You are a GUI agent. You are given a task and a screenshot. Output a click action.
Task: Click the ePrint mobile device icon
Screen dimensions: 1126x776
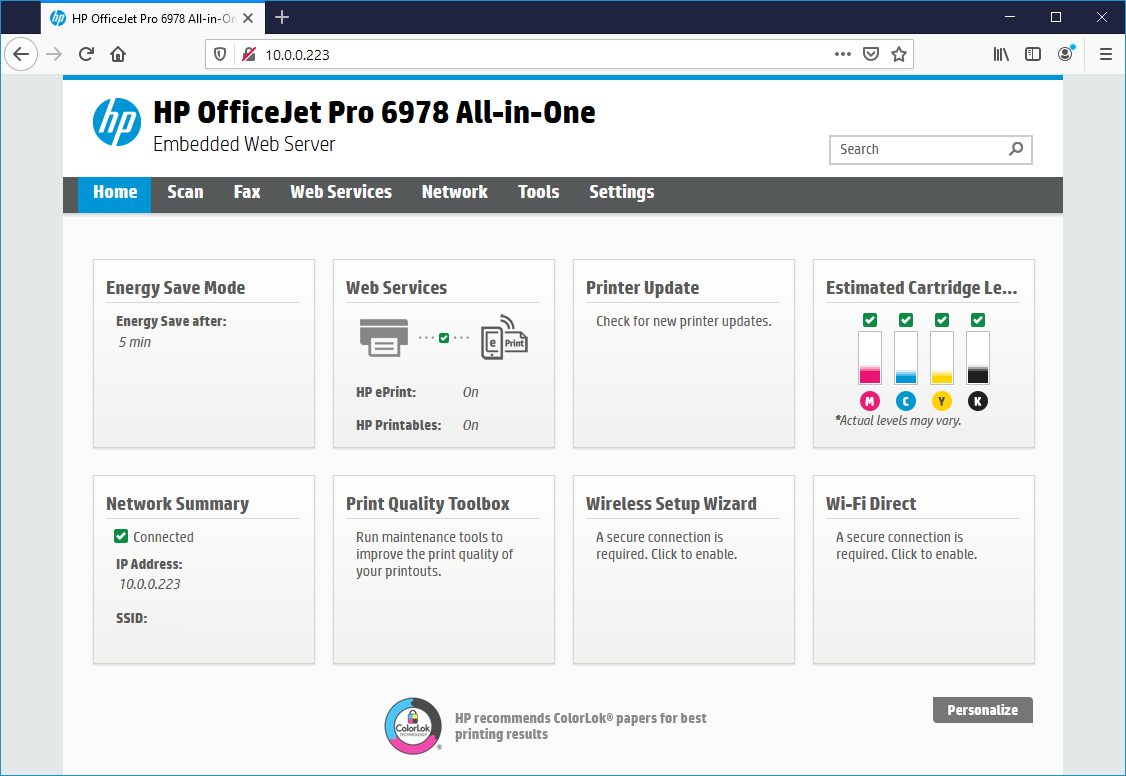tap(504, 337)
